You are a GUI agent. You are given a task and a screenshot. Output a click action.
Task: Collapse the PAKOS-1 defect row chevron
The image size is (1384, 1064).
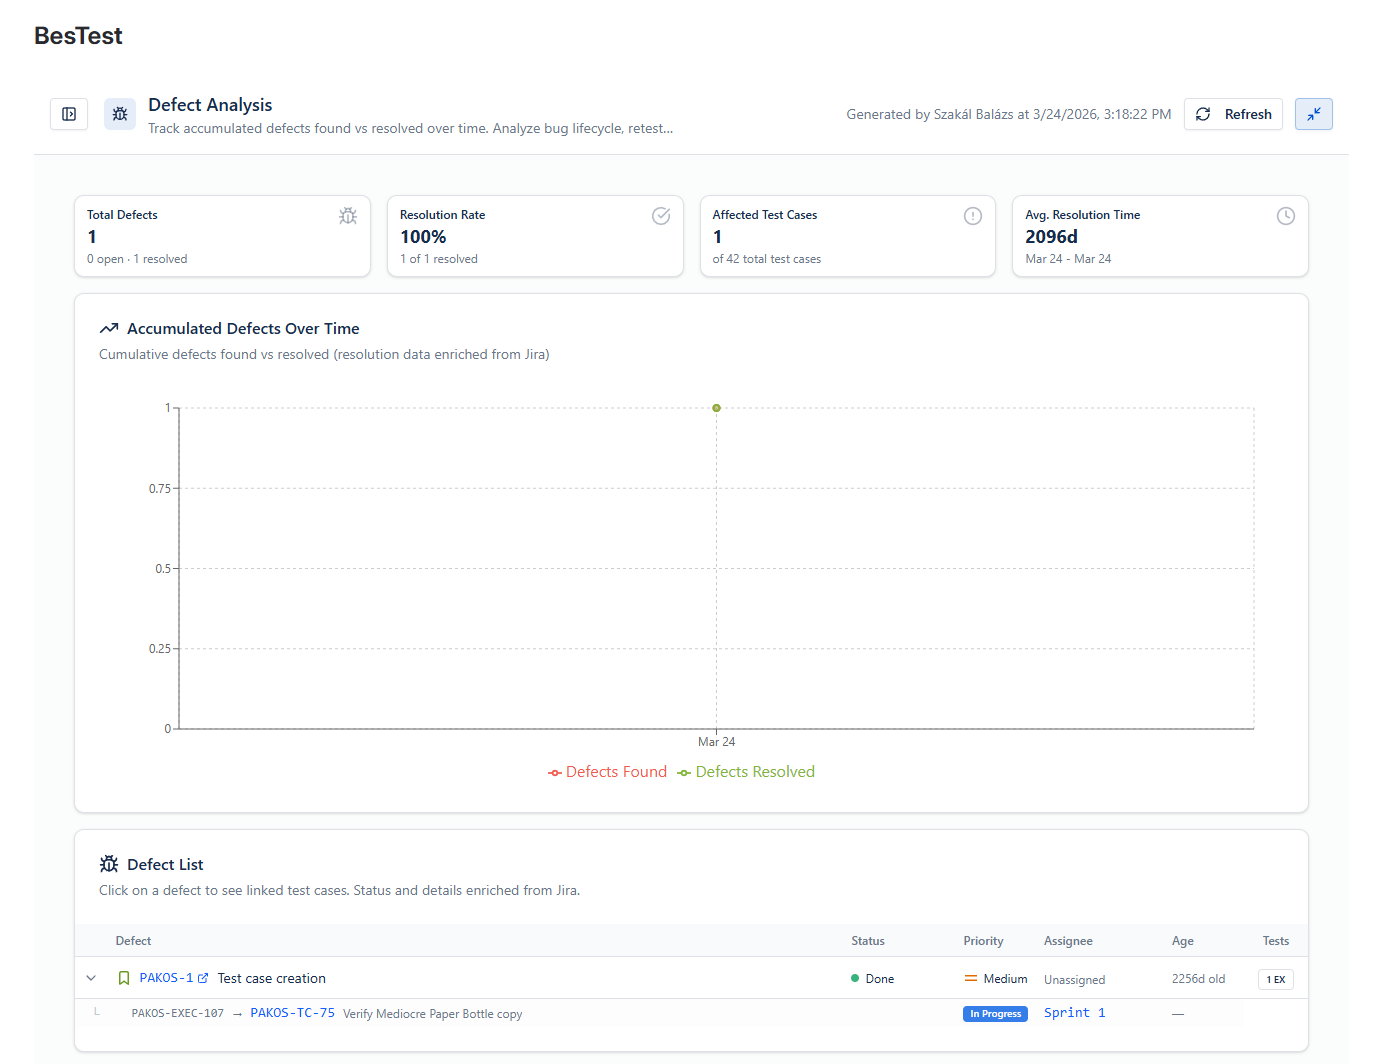91,978
